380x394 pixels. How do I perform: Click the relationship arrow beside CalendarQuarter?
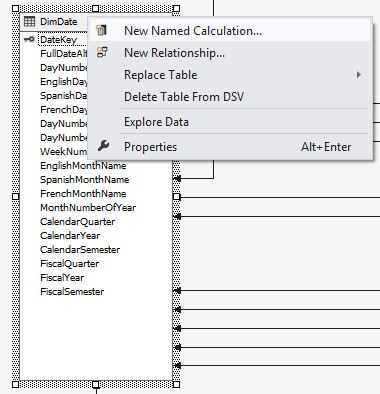(x=178, y=217)
